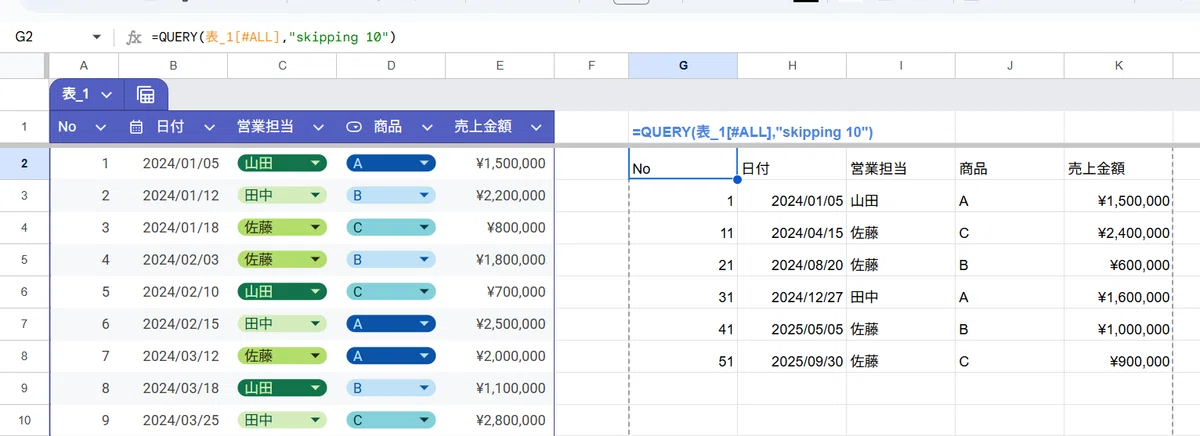Image resolution: width=1200 pixels, height=436 pixels.
Task: Select the select-all corner box
Action: tap(24, 66)
